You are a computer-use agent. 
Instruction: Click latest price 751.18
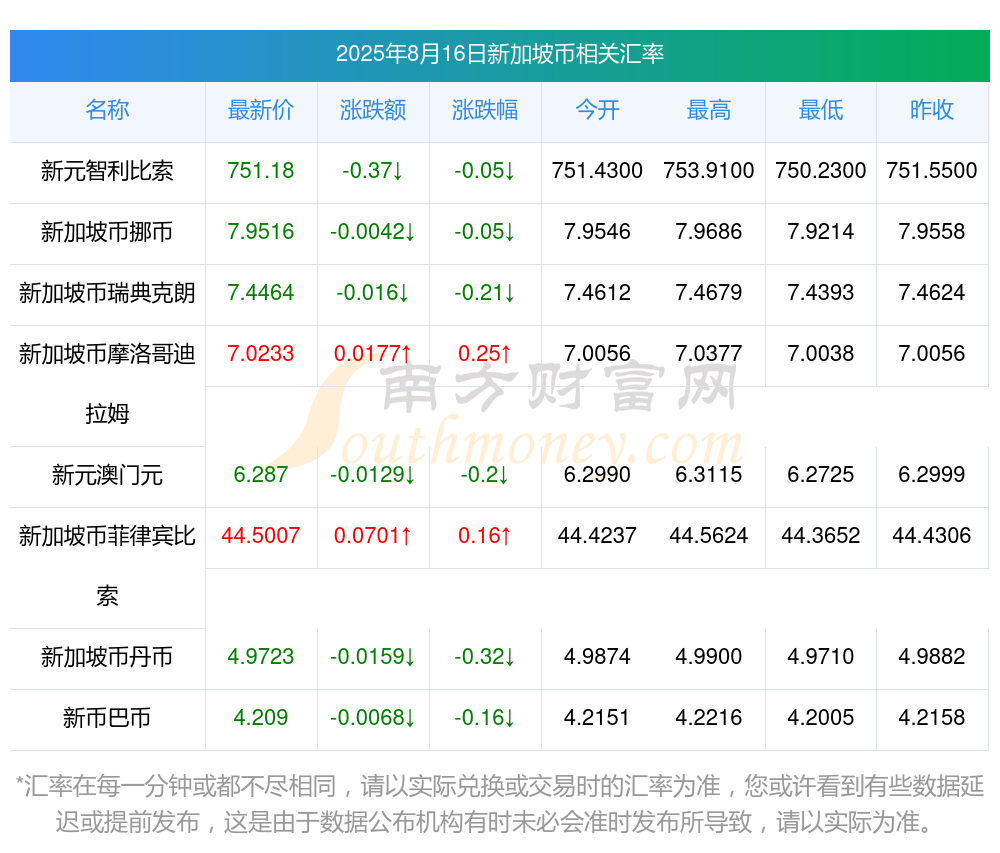pos(261,171)
